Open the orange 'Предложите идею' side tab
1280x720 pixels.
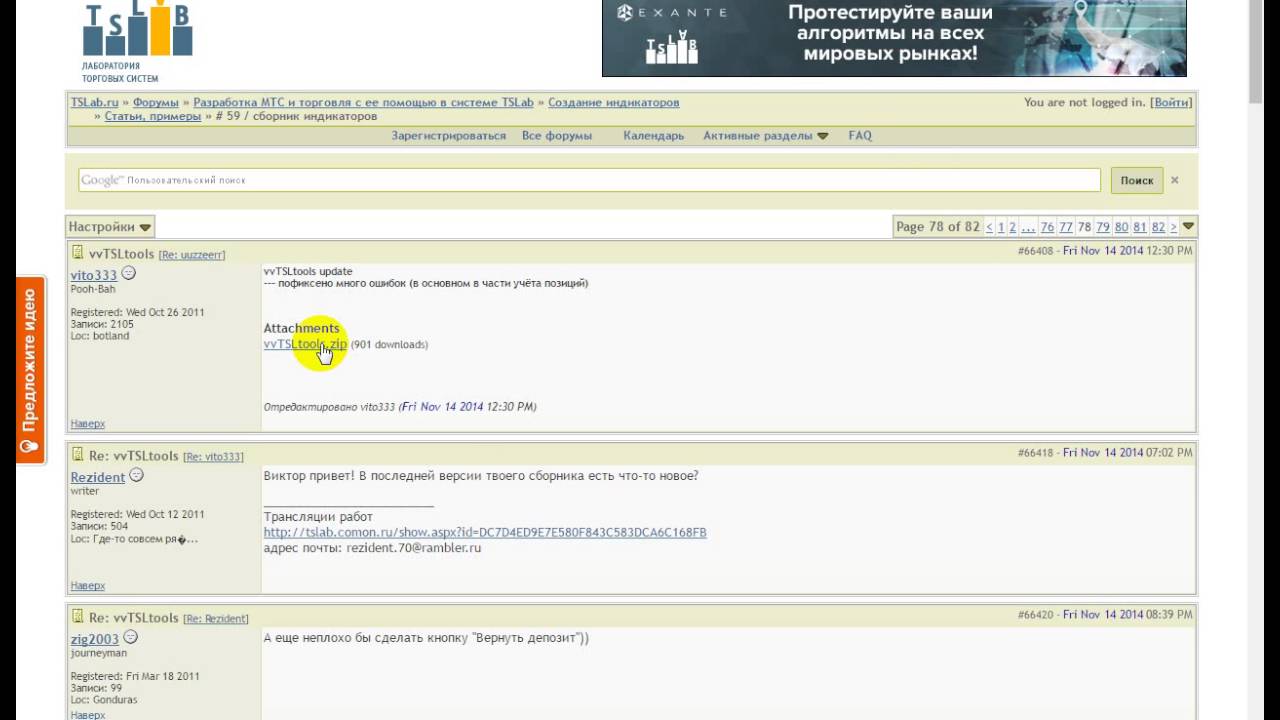coord(30,370)
